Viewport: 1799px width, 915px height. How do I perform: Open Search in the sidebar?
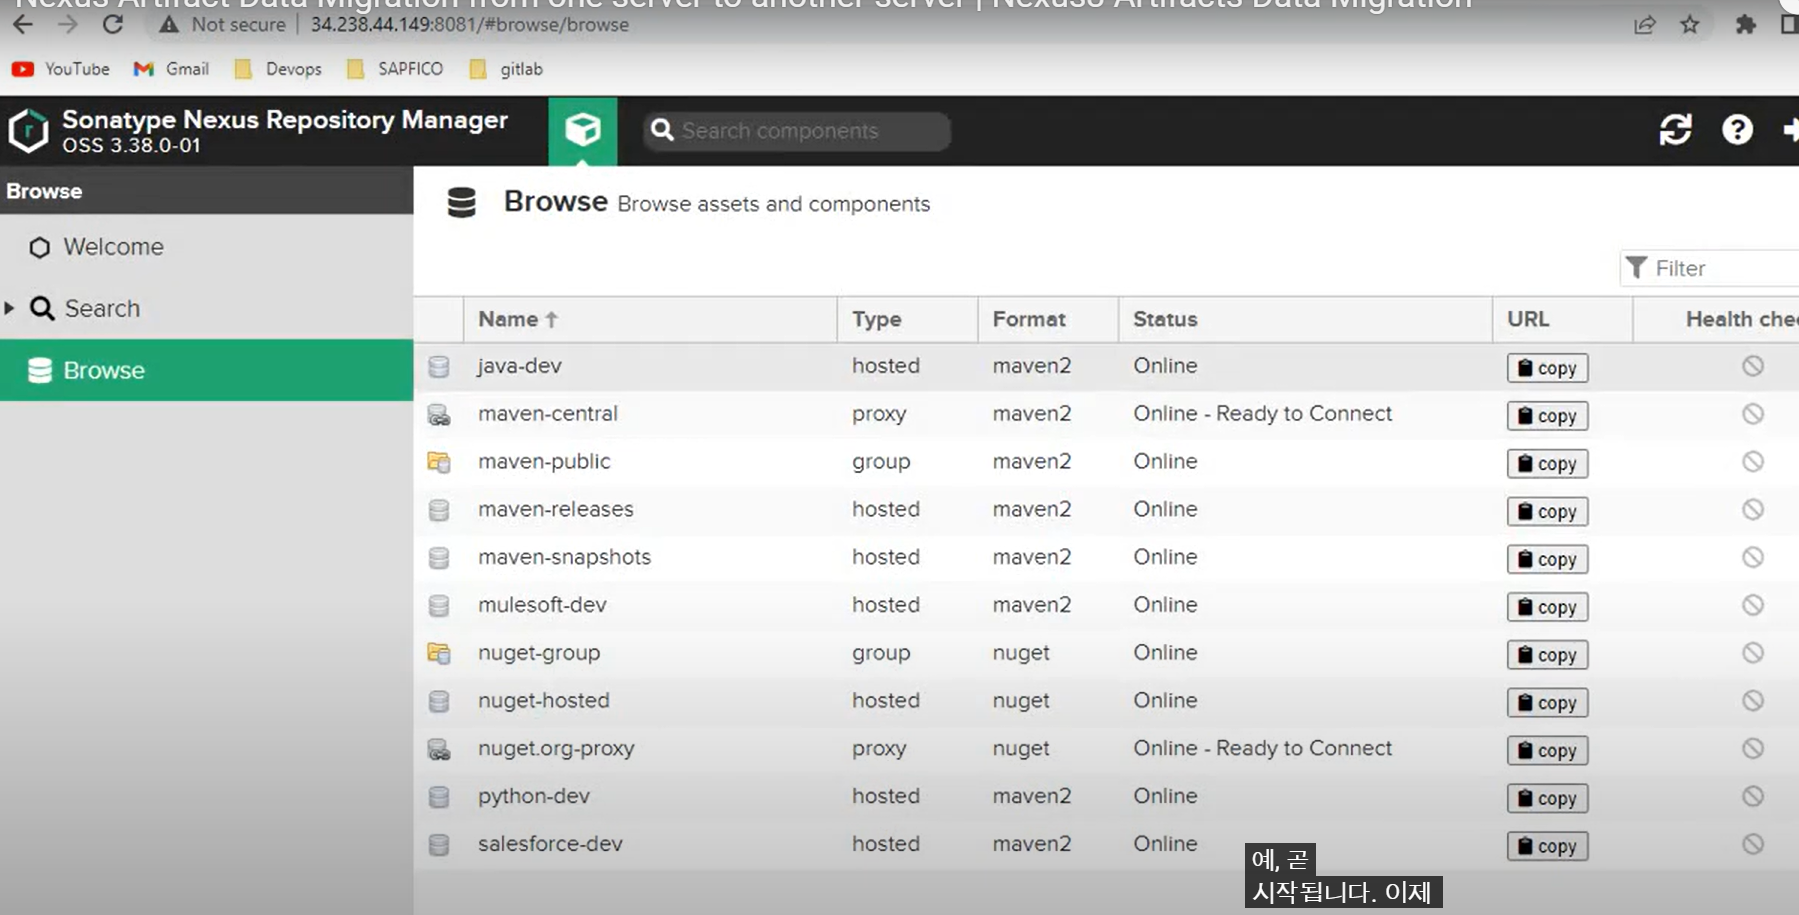[x=206, y=308]
